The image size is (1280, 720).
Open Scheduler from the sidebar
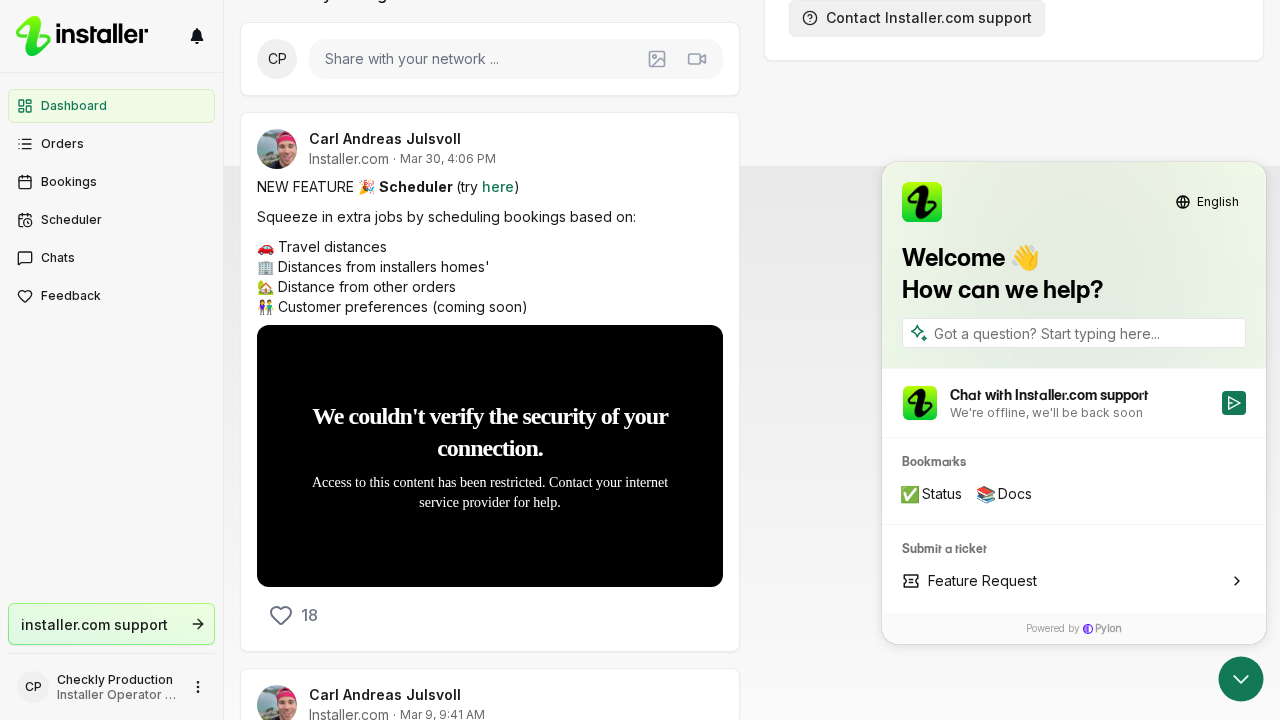pos(111,220)
